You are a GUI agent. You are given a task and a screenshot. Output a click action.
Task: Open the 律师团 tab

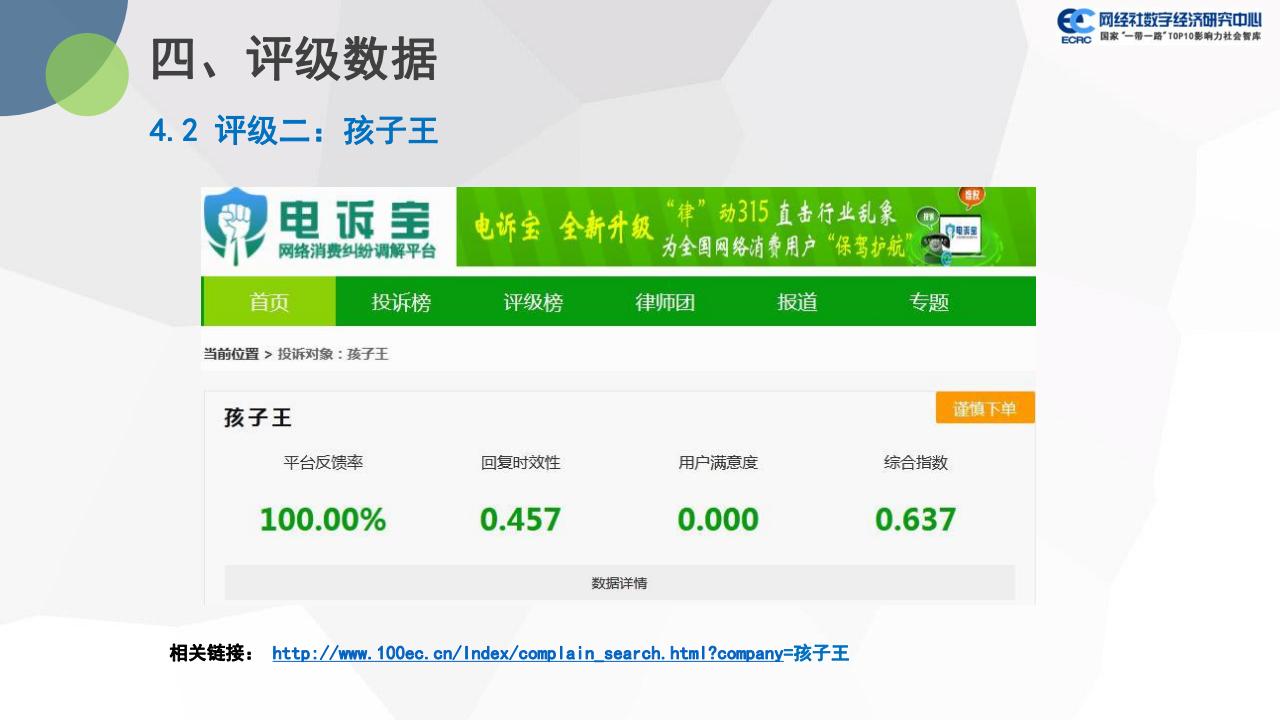click(665, 302)
